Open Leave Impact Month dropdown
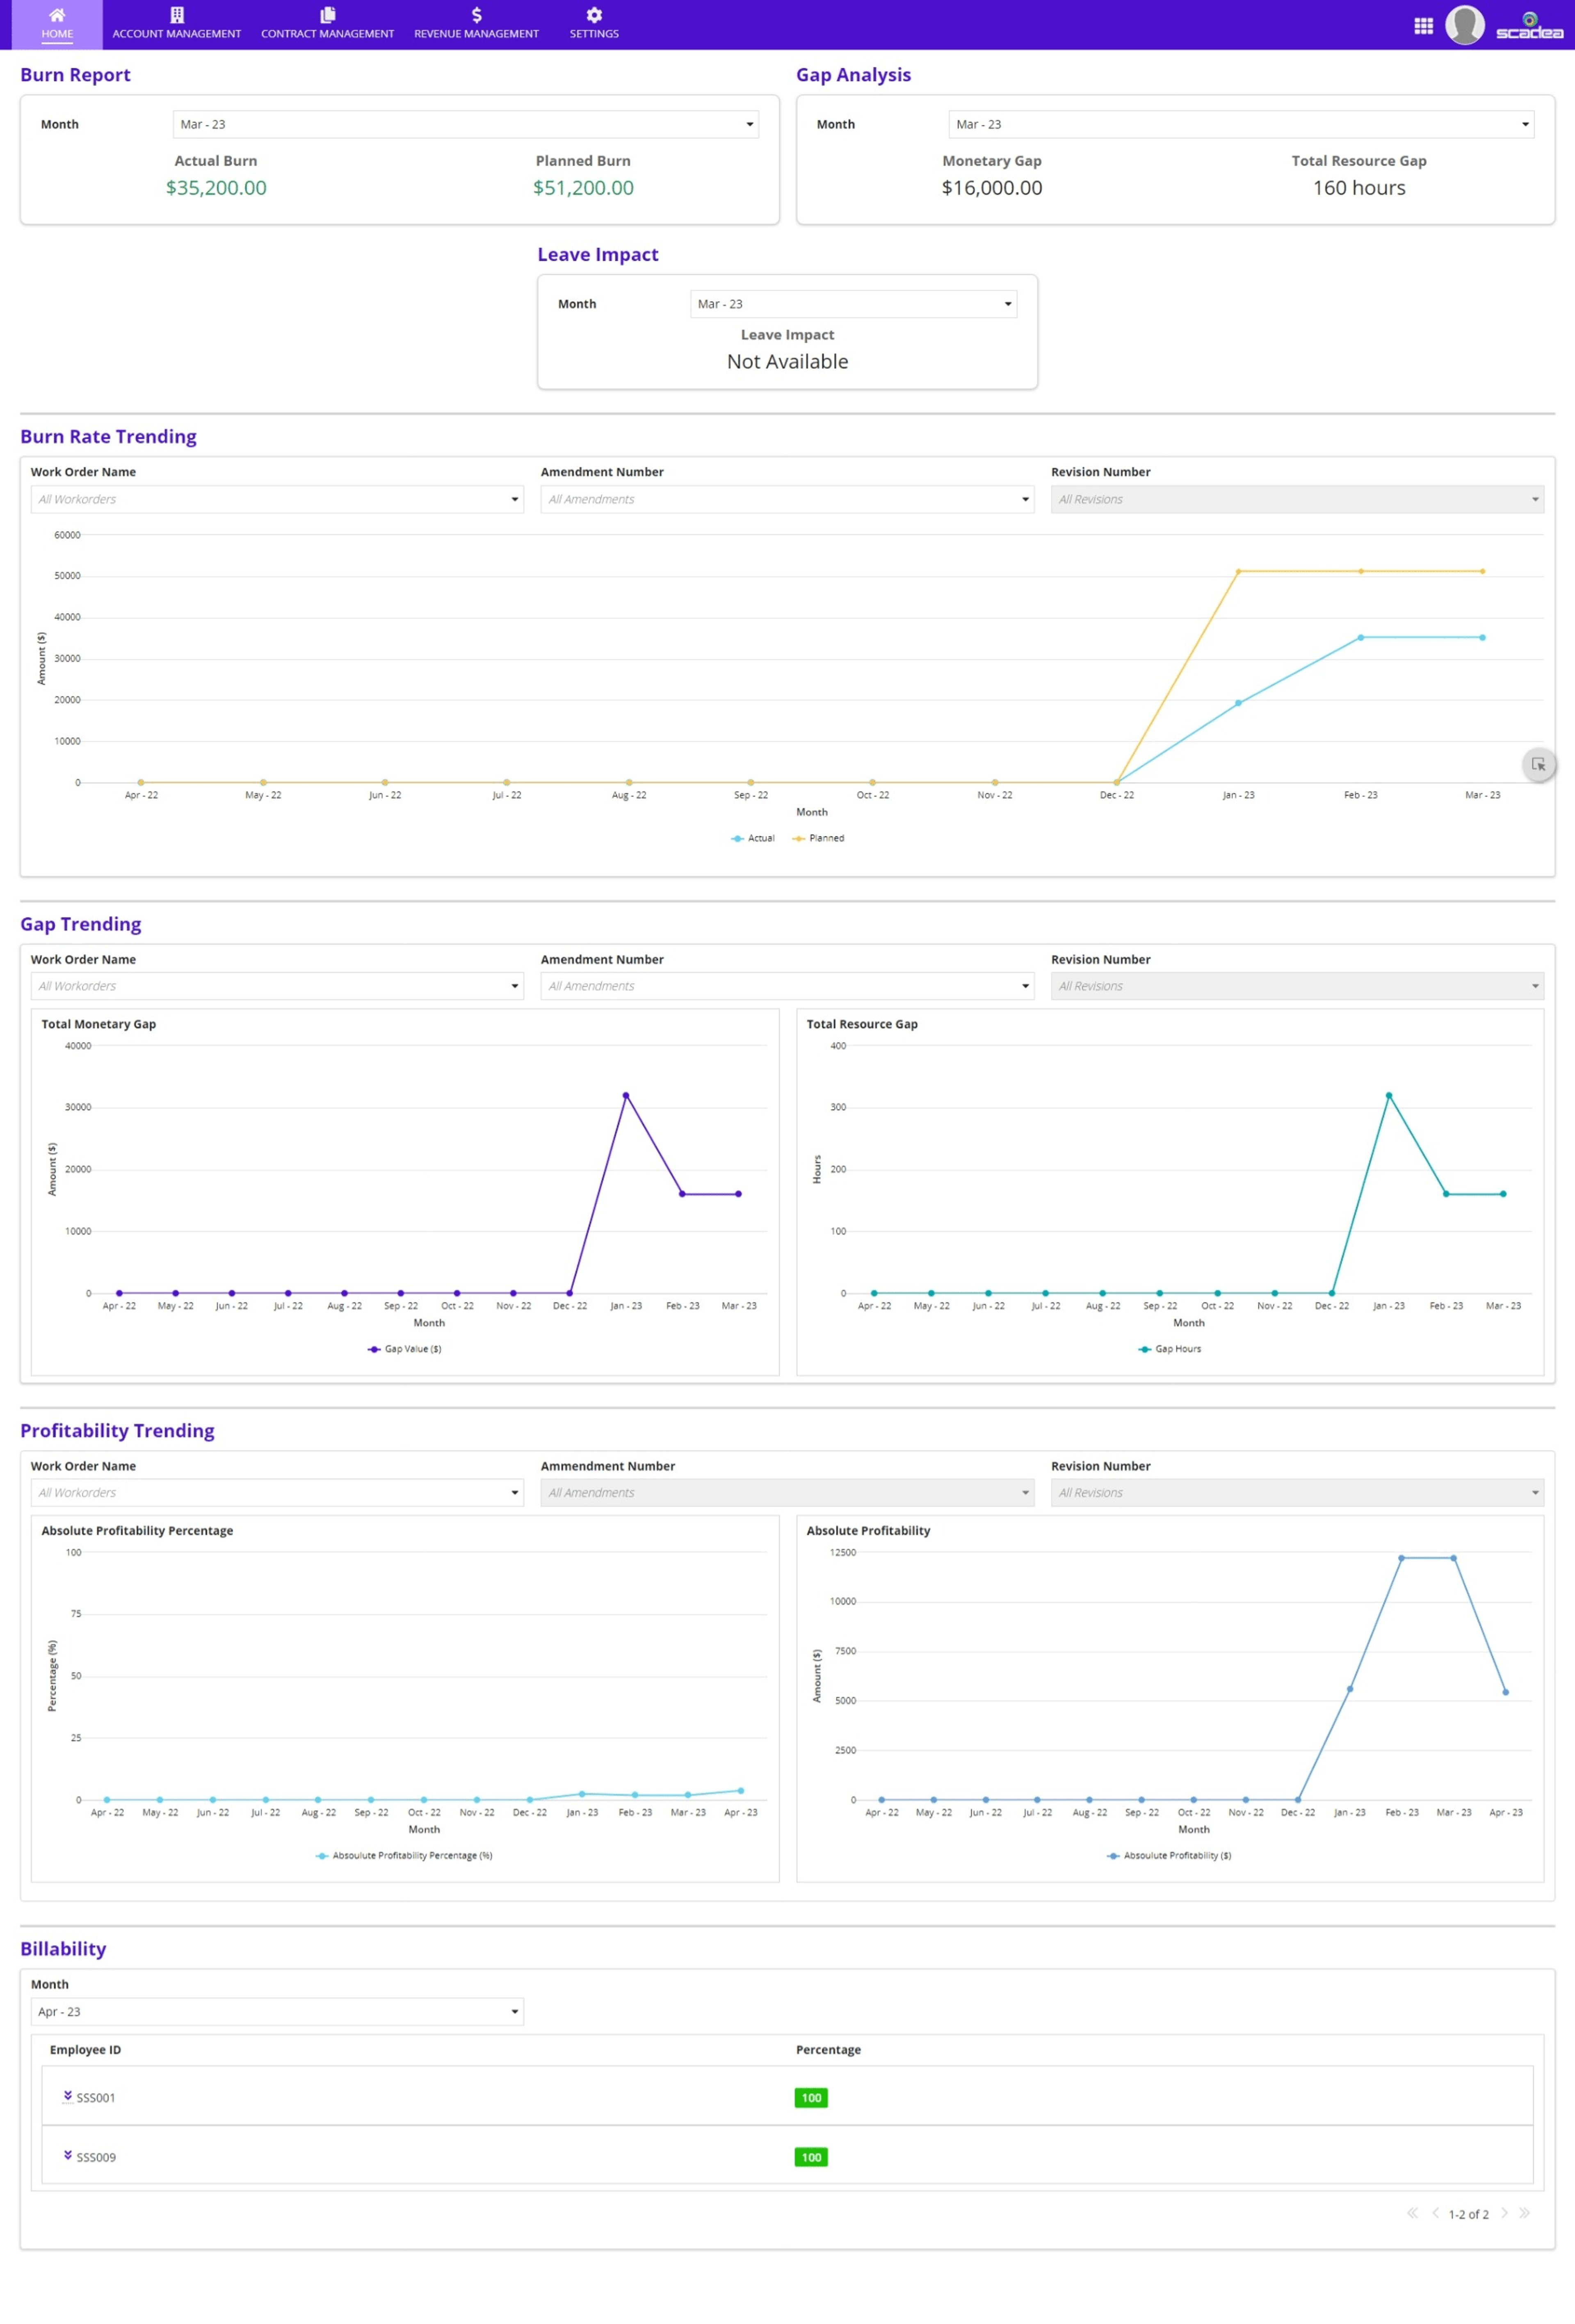 click(x=853, y=304)
